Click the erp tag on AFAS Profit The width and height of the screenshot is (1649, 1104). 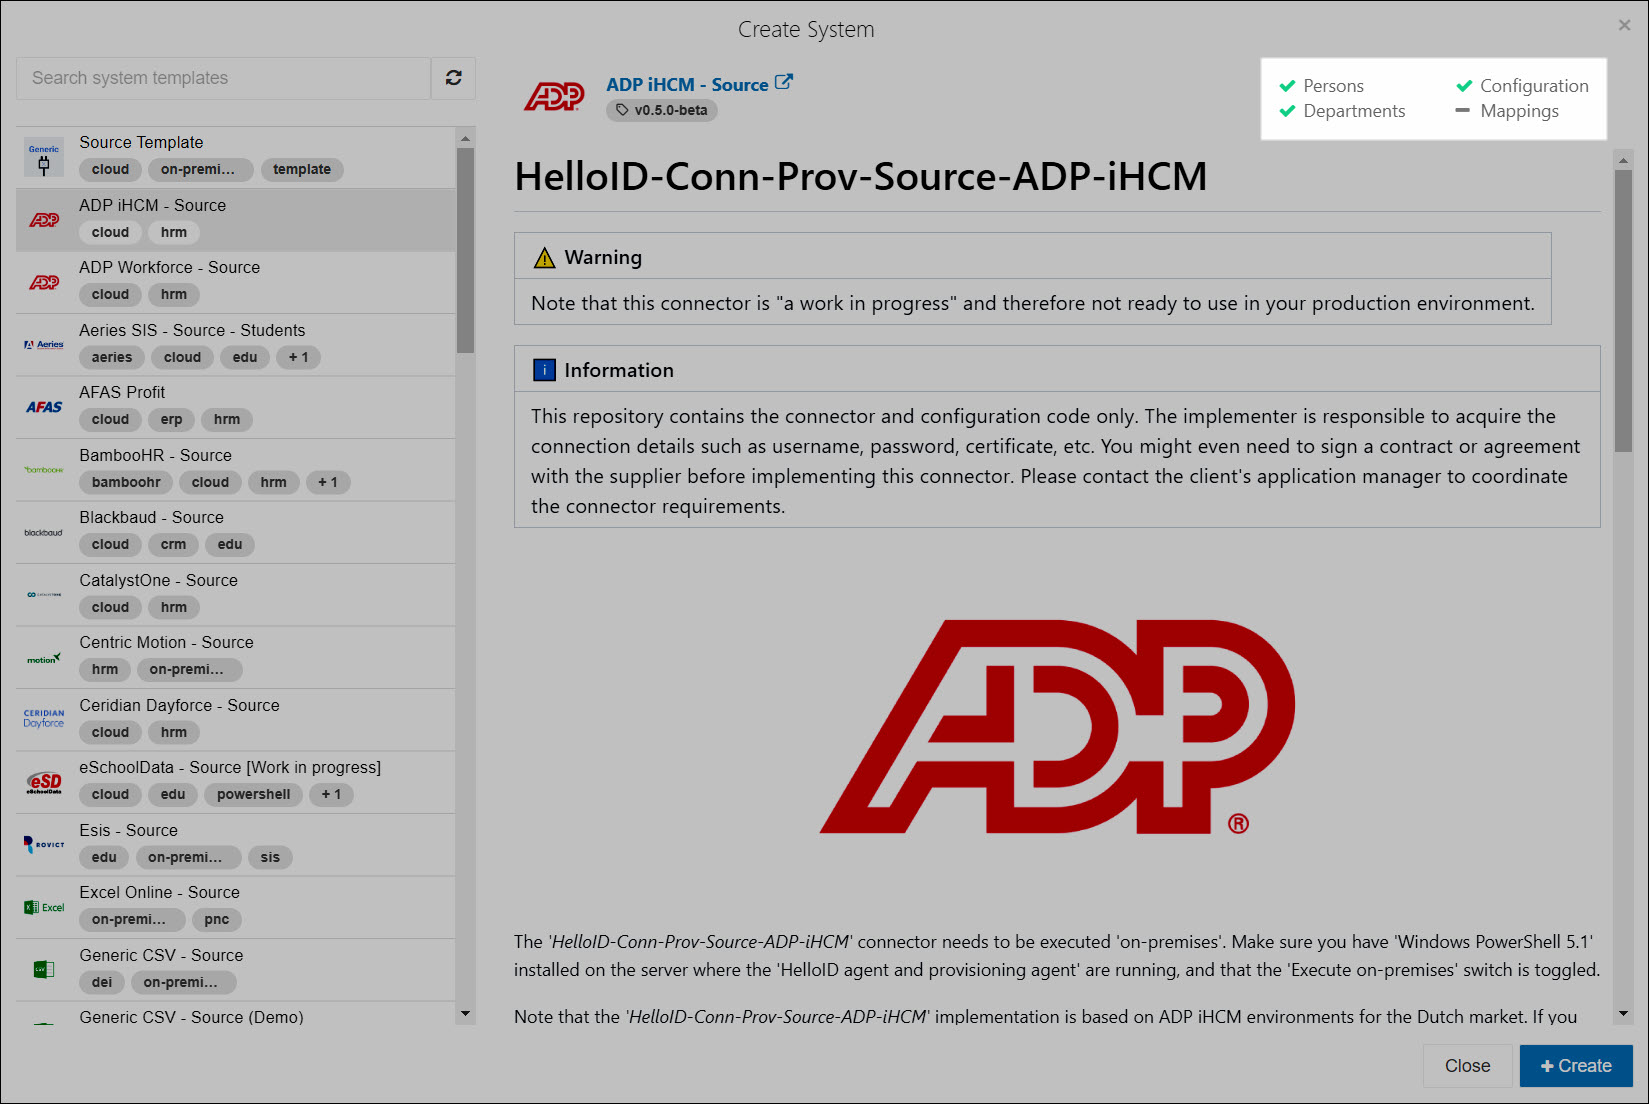(x=171, y=419)
